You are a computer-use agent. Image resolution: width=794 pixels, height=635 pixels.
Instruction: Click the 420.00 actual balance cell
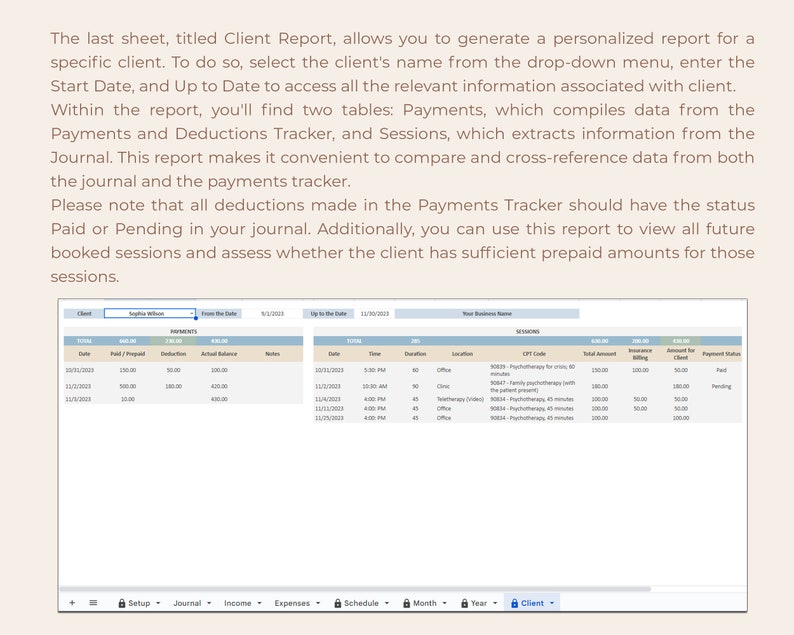pos(219,386)
